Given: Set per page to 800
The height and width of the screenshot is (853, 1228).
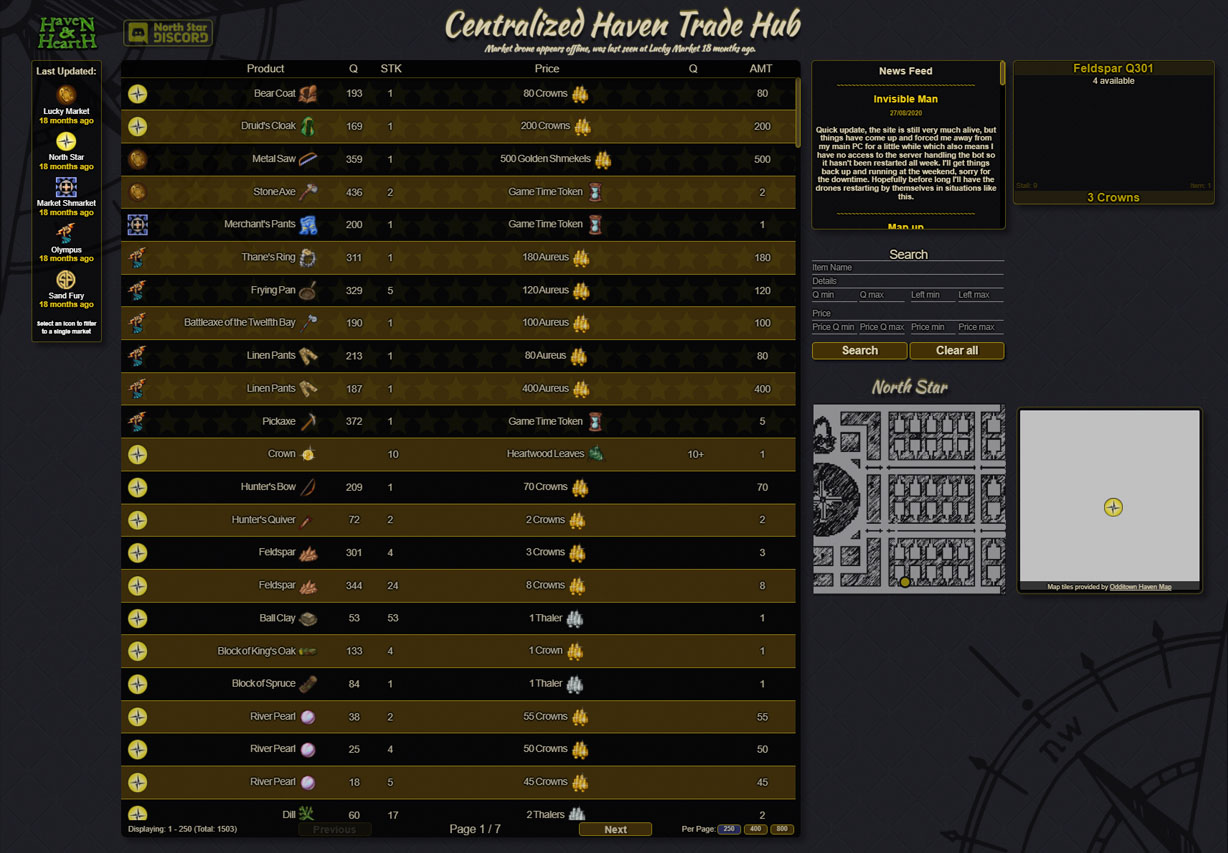Looking at the screenshot, I should tap(782, 829).
